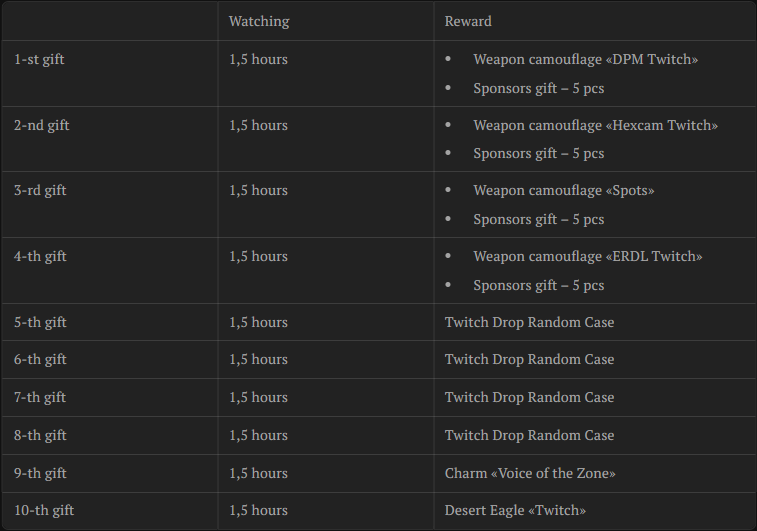Viewport: 757px width, 531px height.
Task: Click the "1,5 hours" cell for 9-th gift
Action: [258, 474]
